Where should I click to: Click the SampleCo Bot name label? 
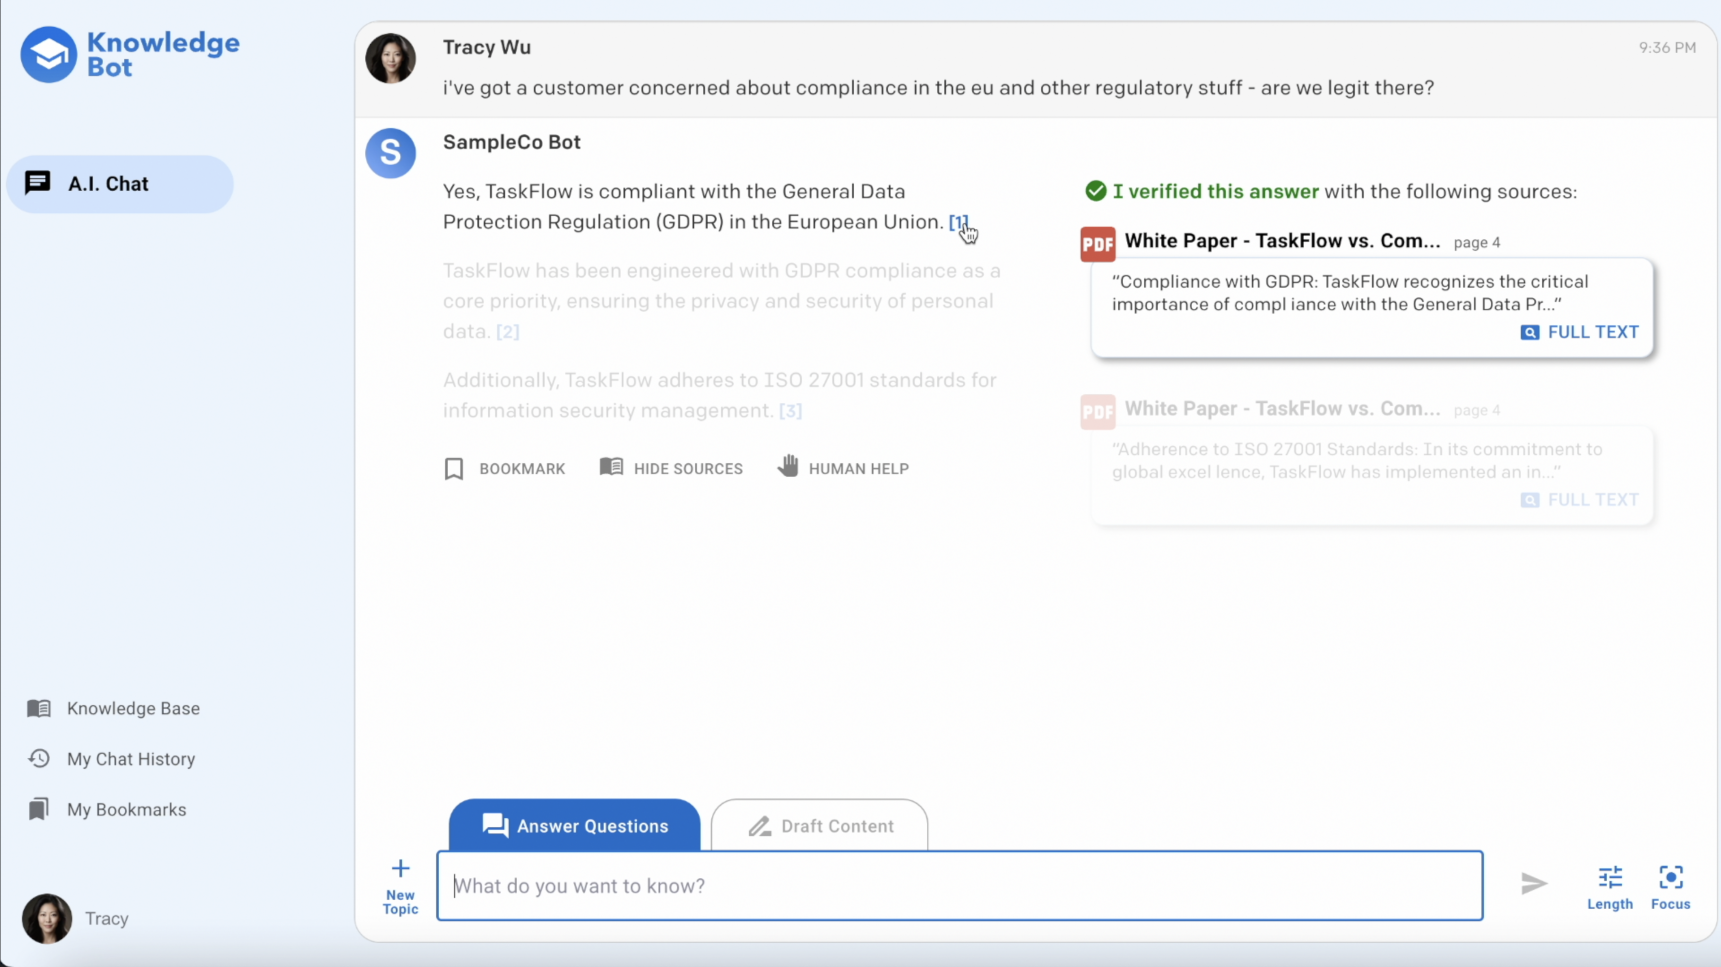[512, 142]
